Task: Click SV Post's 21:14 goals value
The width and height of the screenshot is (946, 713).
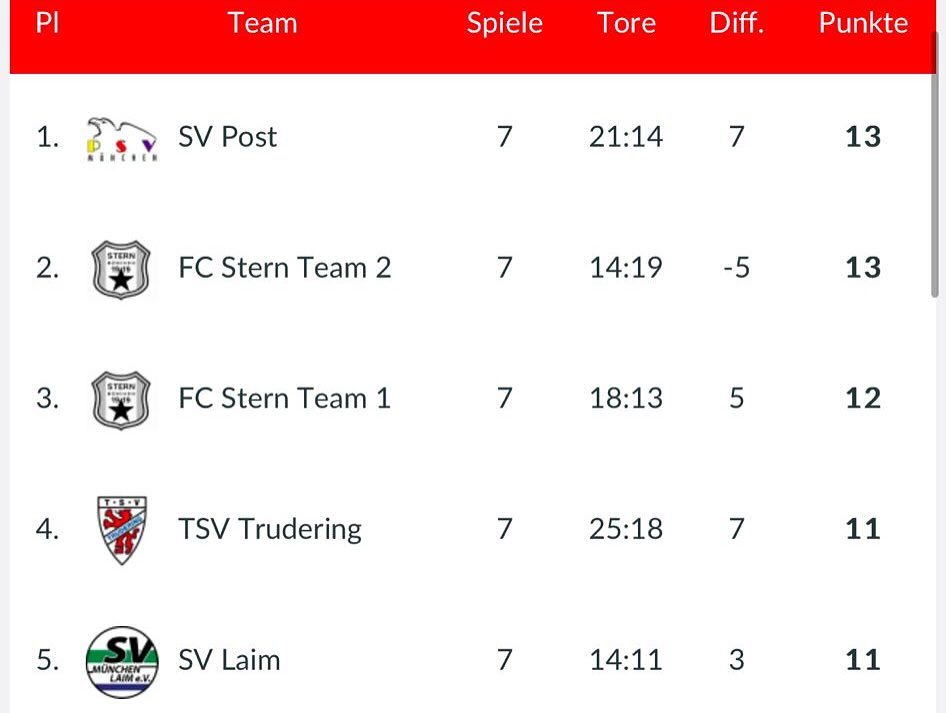Action: tap(625, 137)
